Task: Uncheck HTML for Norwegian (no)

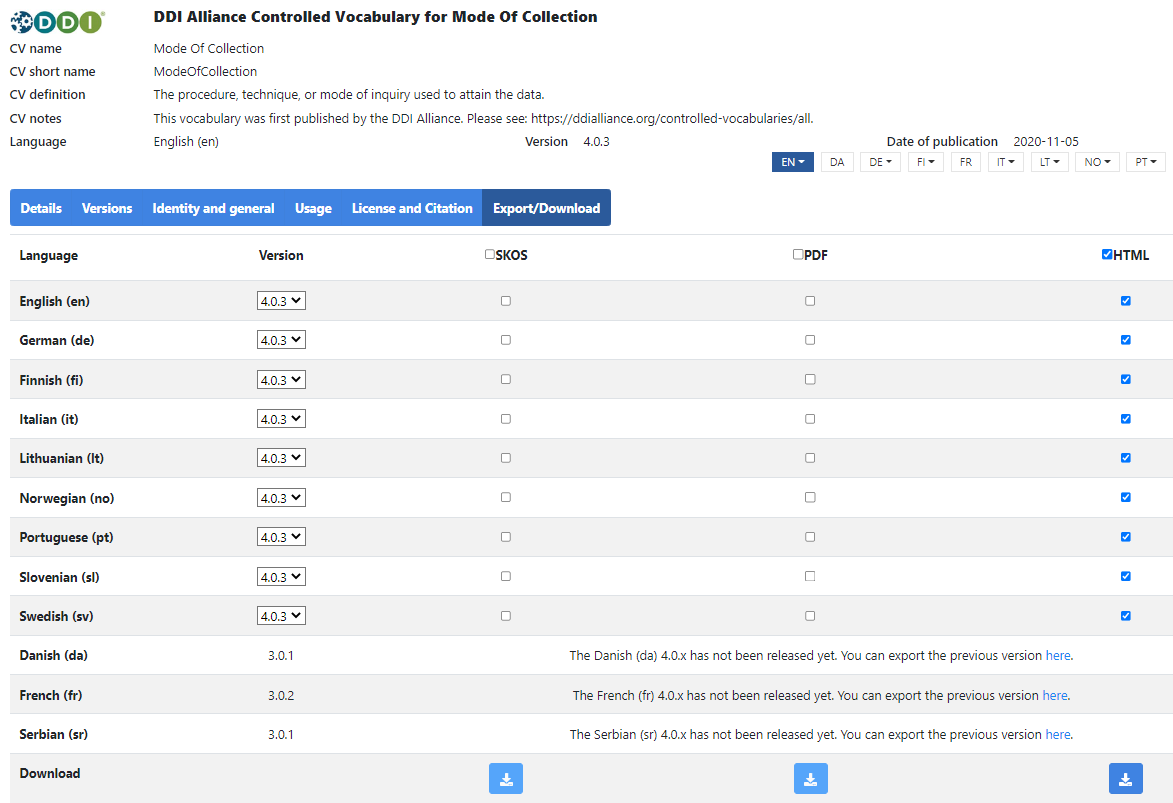Action: (x=1126, y=498)
